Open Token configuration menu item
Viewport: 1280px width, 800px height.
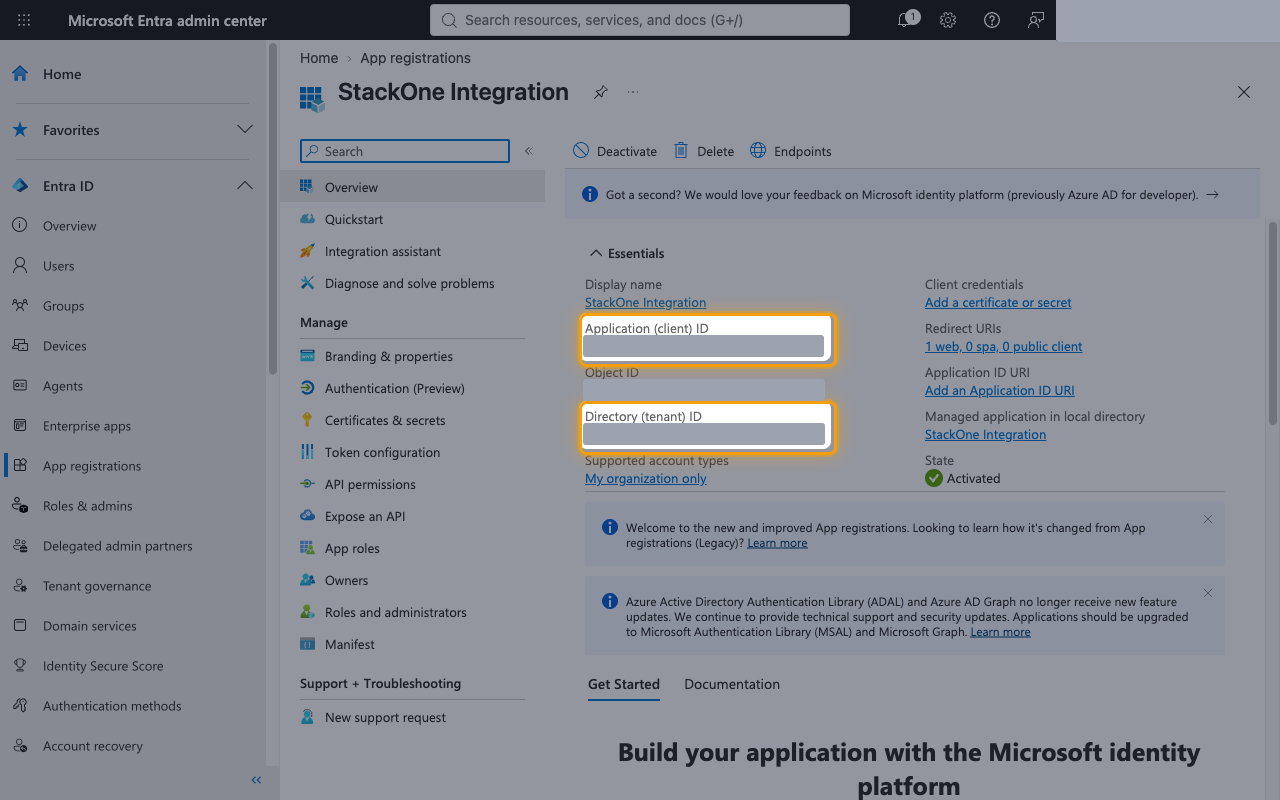pyautogui.click(x=382, y=452)
